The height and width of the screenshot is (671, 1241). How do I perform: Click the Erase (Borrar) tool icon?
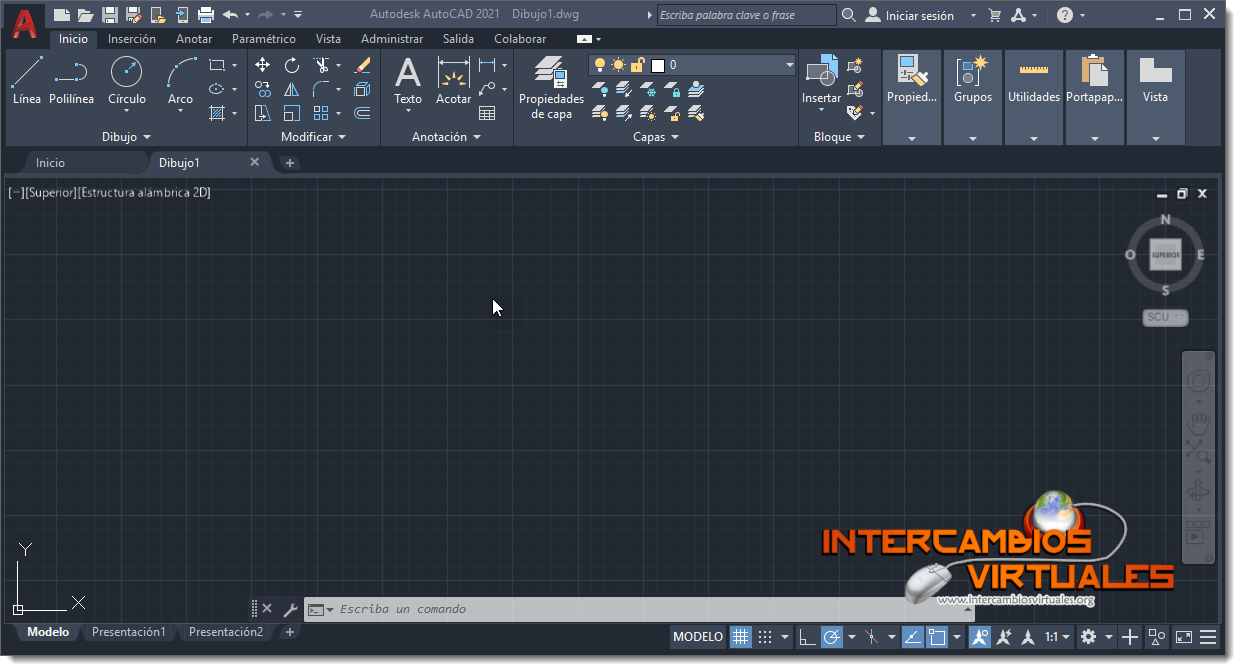pos(362,65)
